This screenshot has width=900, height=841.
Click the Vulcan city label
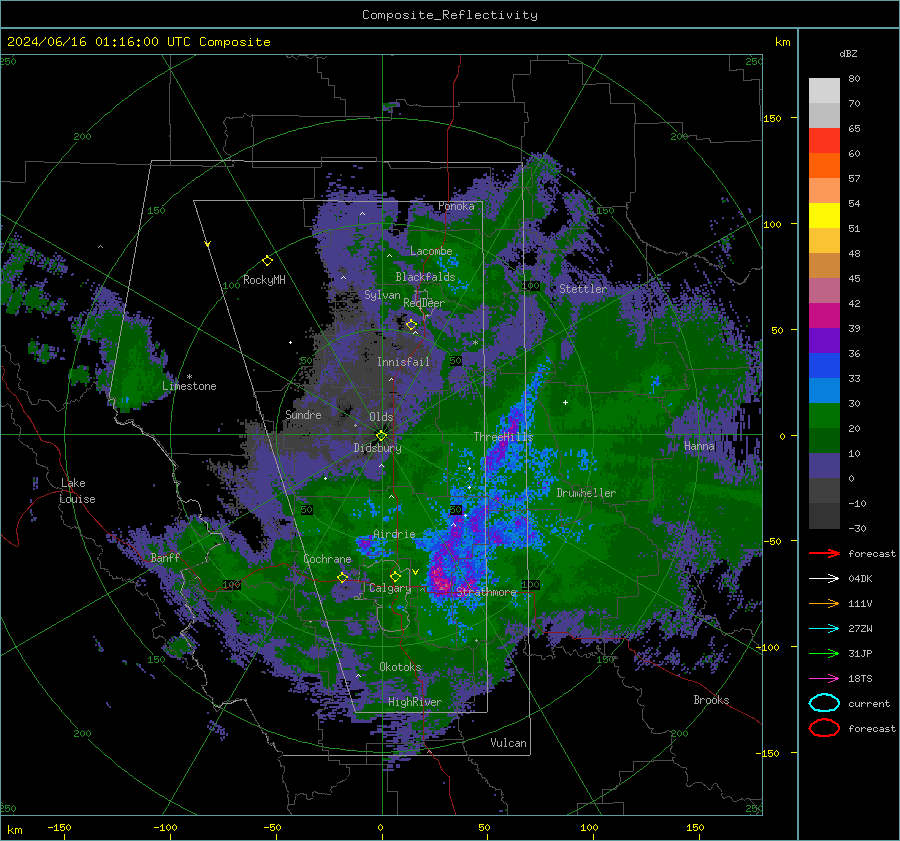(508, 743)
